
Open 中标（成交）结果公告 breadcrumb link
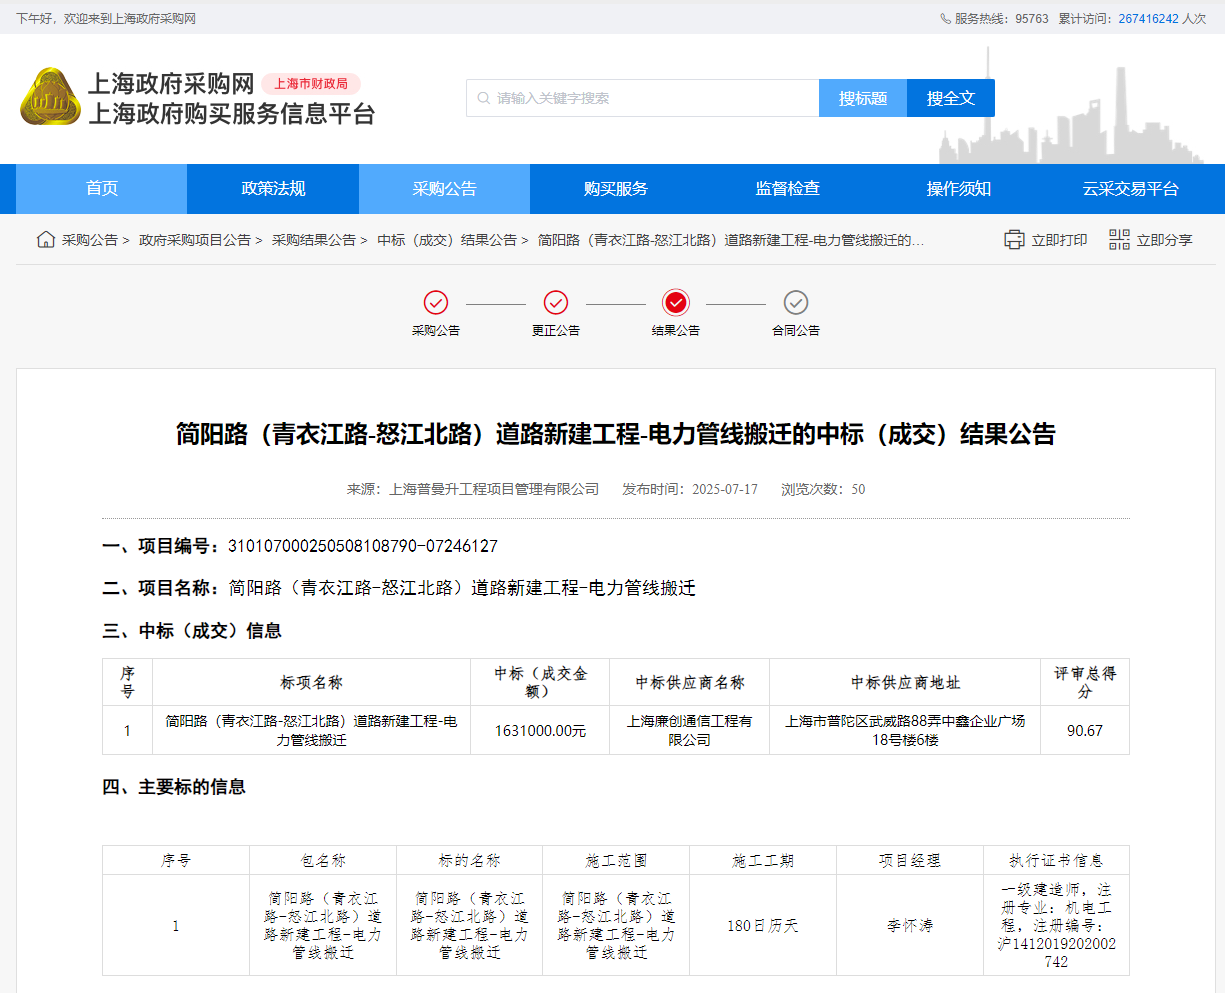coord(447,240)
